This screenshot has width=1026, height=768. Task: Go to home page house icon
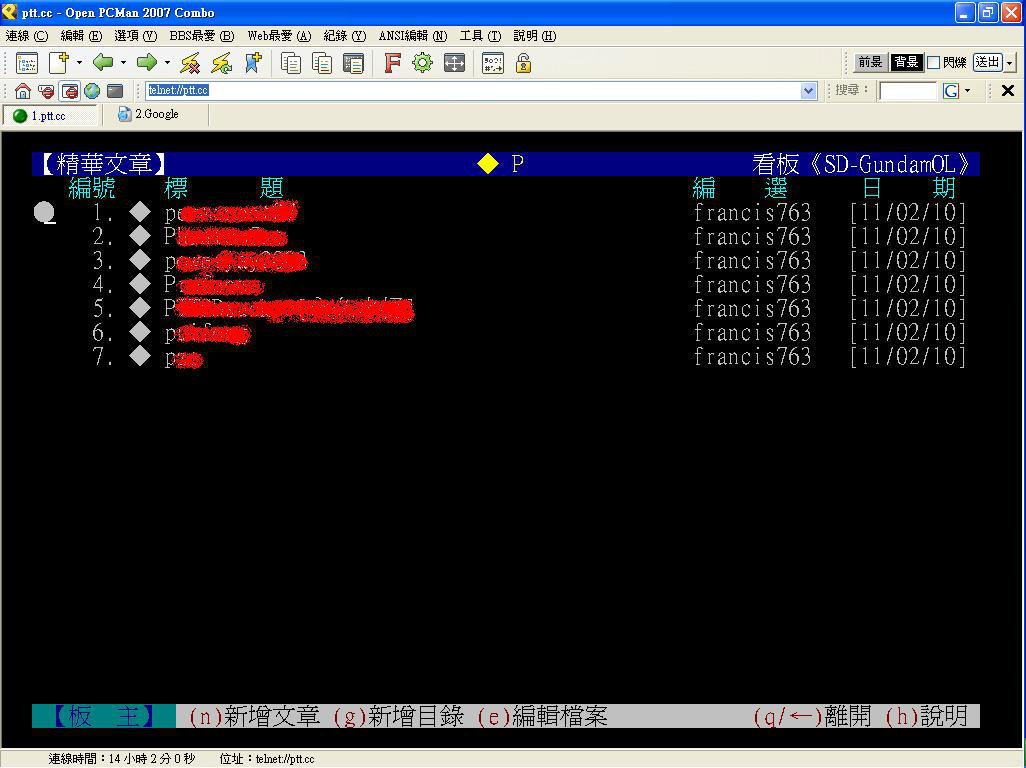[23, 91]
